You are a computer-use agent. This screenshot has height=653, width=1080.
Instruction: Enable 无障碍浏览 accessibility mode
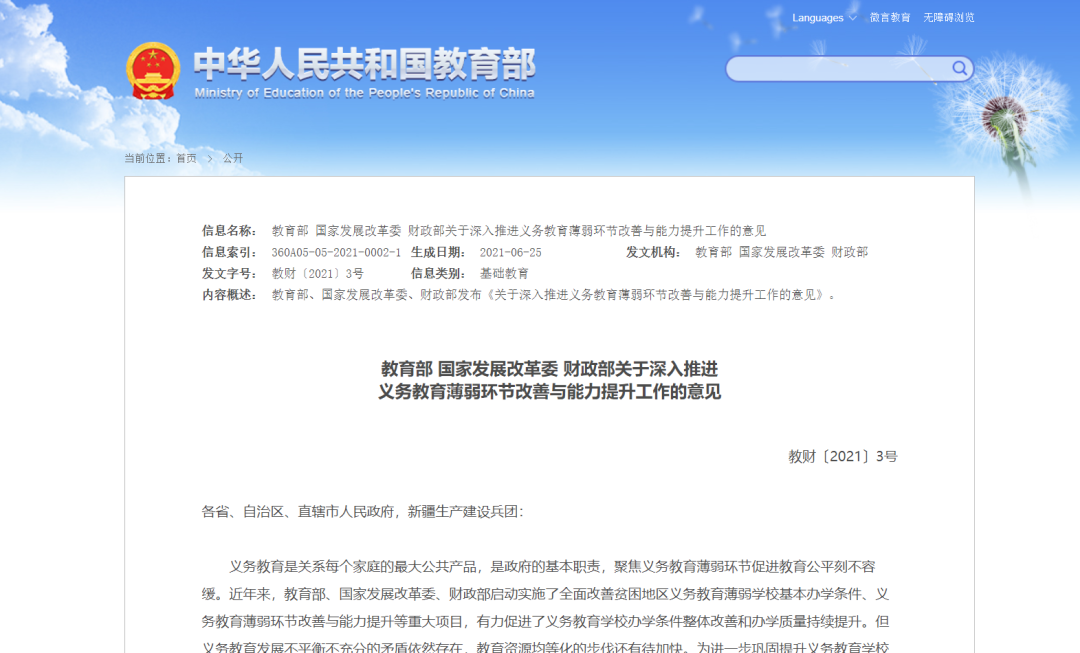[951, 17]
